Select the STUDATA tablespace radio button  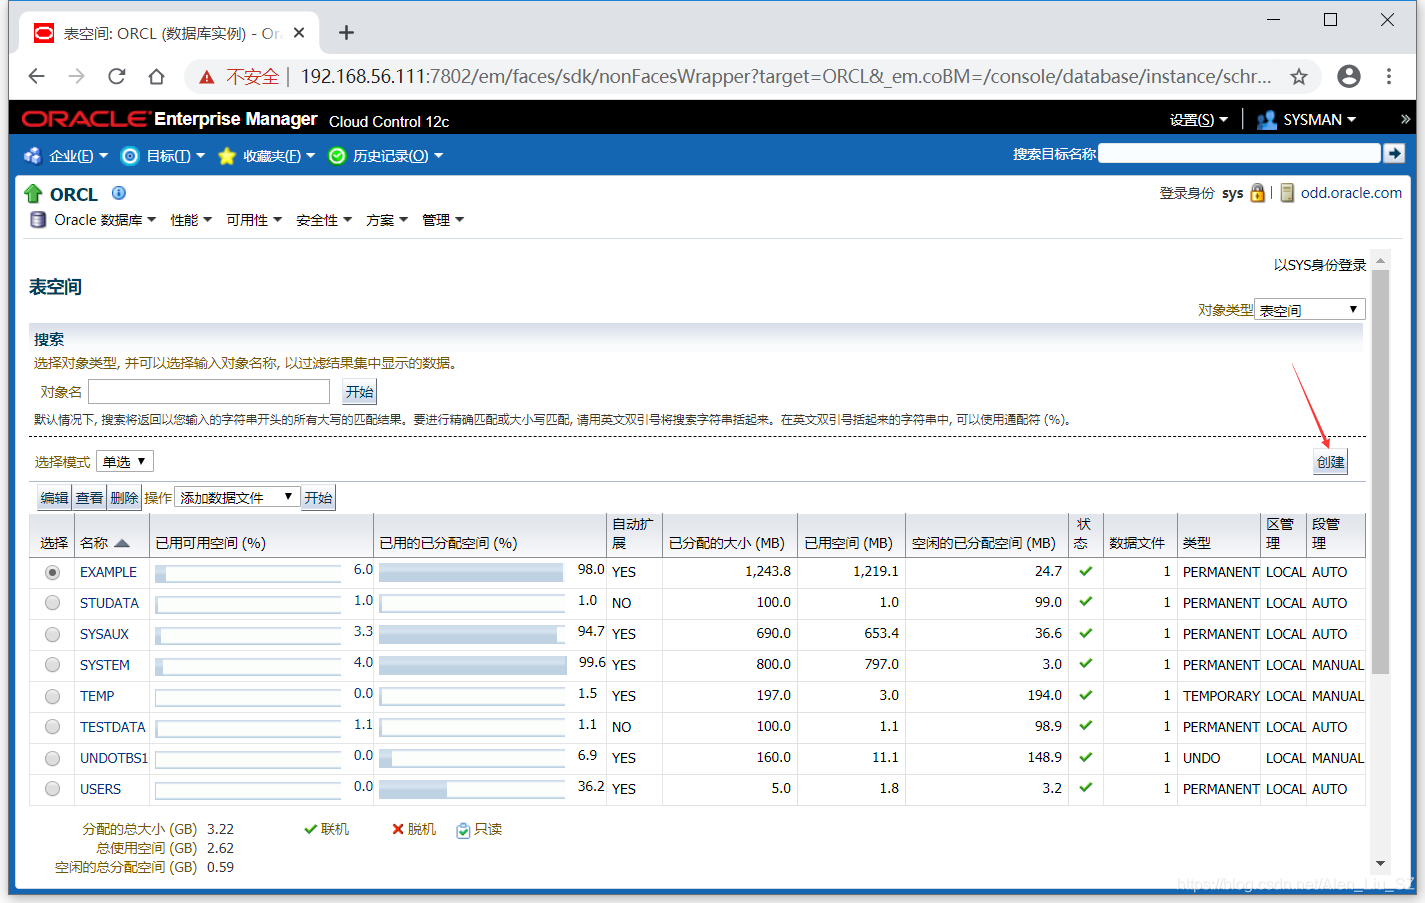point(53,603)
